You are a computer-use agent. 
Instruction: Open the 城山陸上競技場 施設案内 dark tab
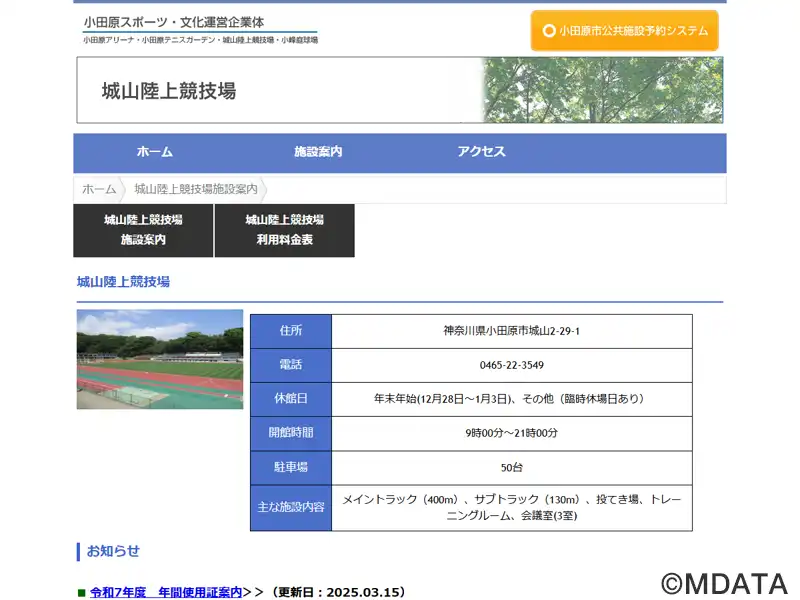[143, 230]
